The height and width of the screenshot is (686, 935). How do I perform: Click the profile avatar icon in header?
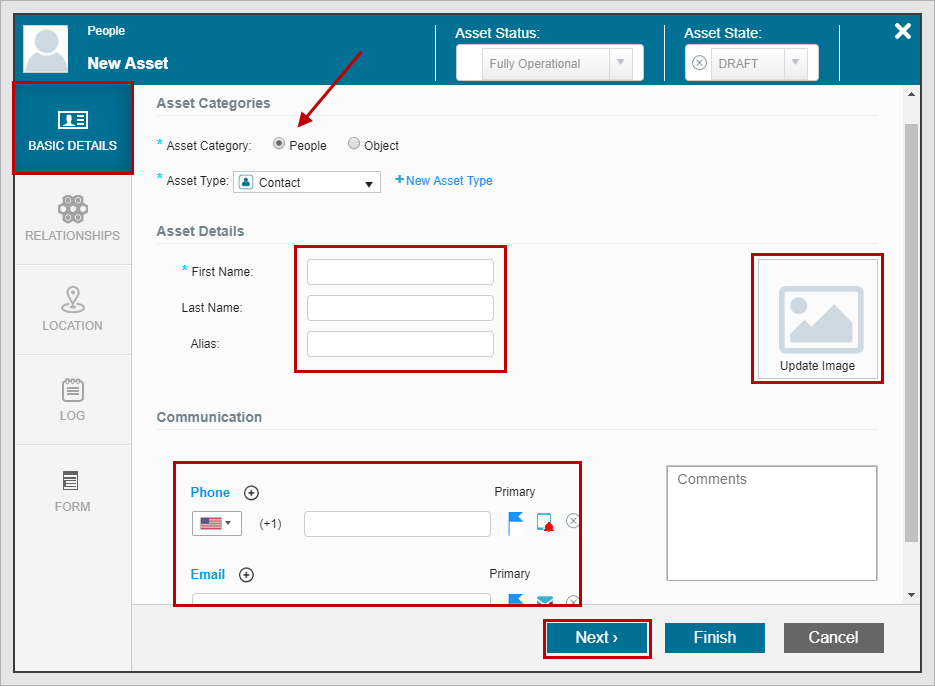[x=46, y=48]
